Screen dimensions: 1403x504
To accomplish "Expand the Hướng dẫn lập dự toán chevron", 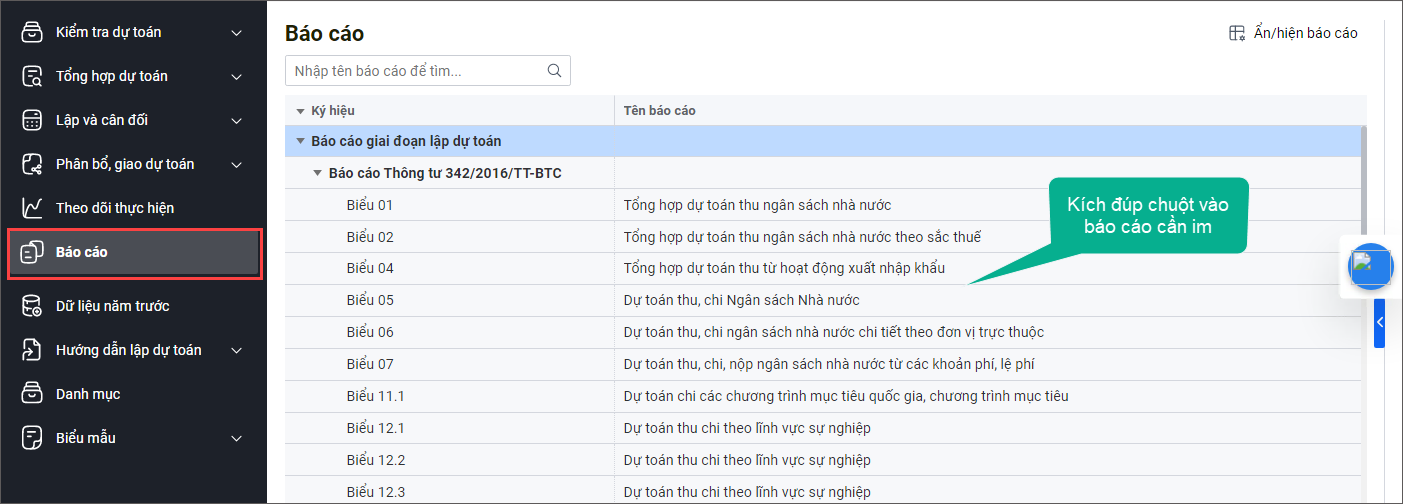I will (236, 351).
